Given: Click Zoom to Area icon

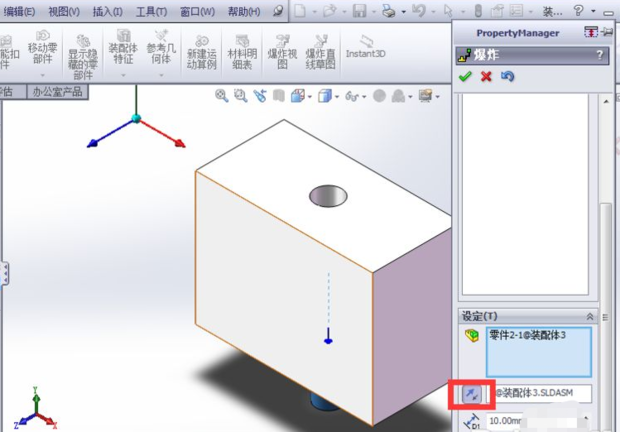Looking at the screenshot, I should click(240, 96).
